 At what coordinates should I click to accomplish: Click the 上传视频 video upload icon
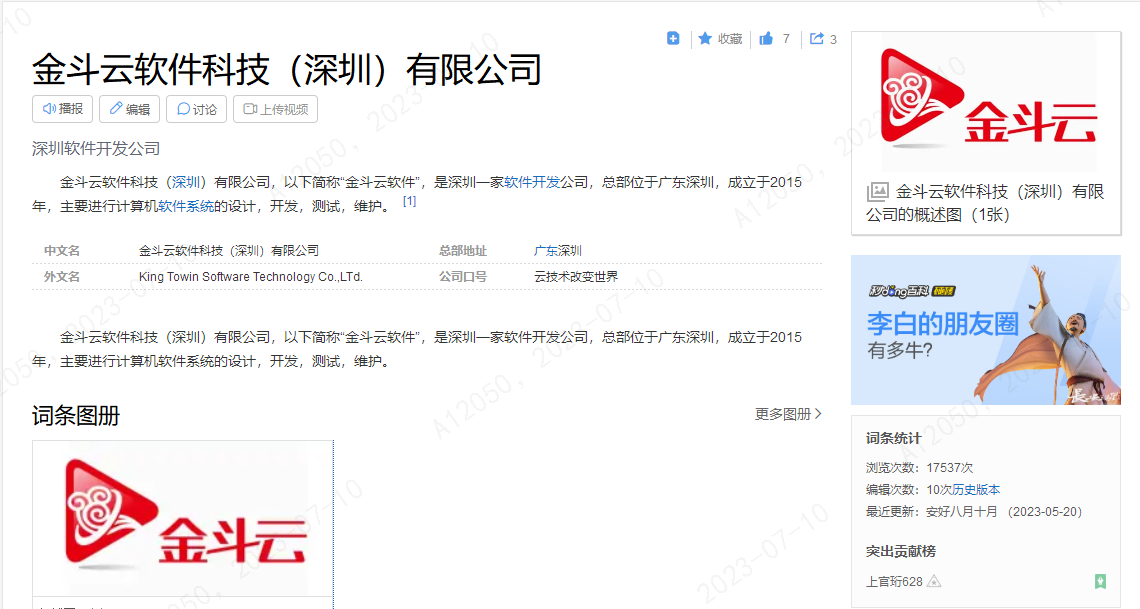coord(250,108)
